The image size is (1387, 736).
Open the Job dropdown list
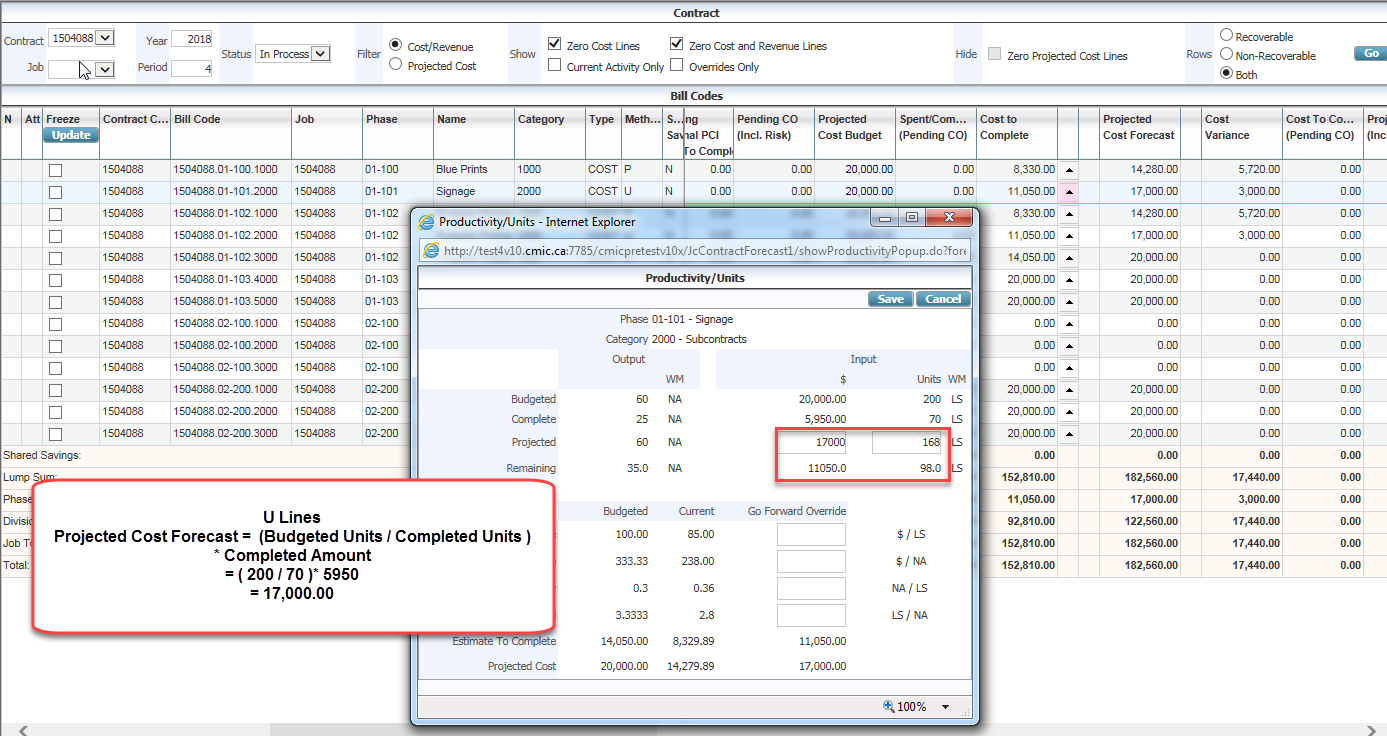[x=105, y=69]
